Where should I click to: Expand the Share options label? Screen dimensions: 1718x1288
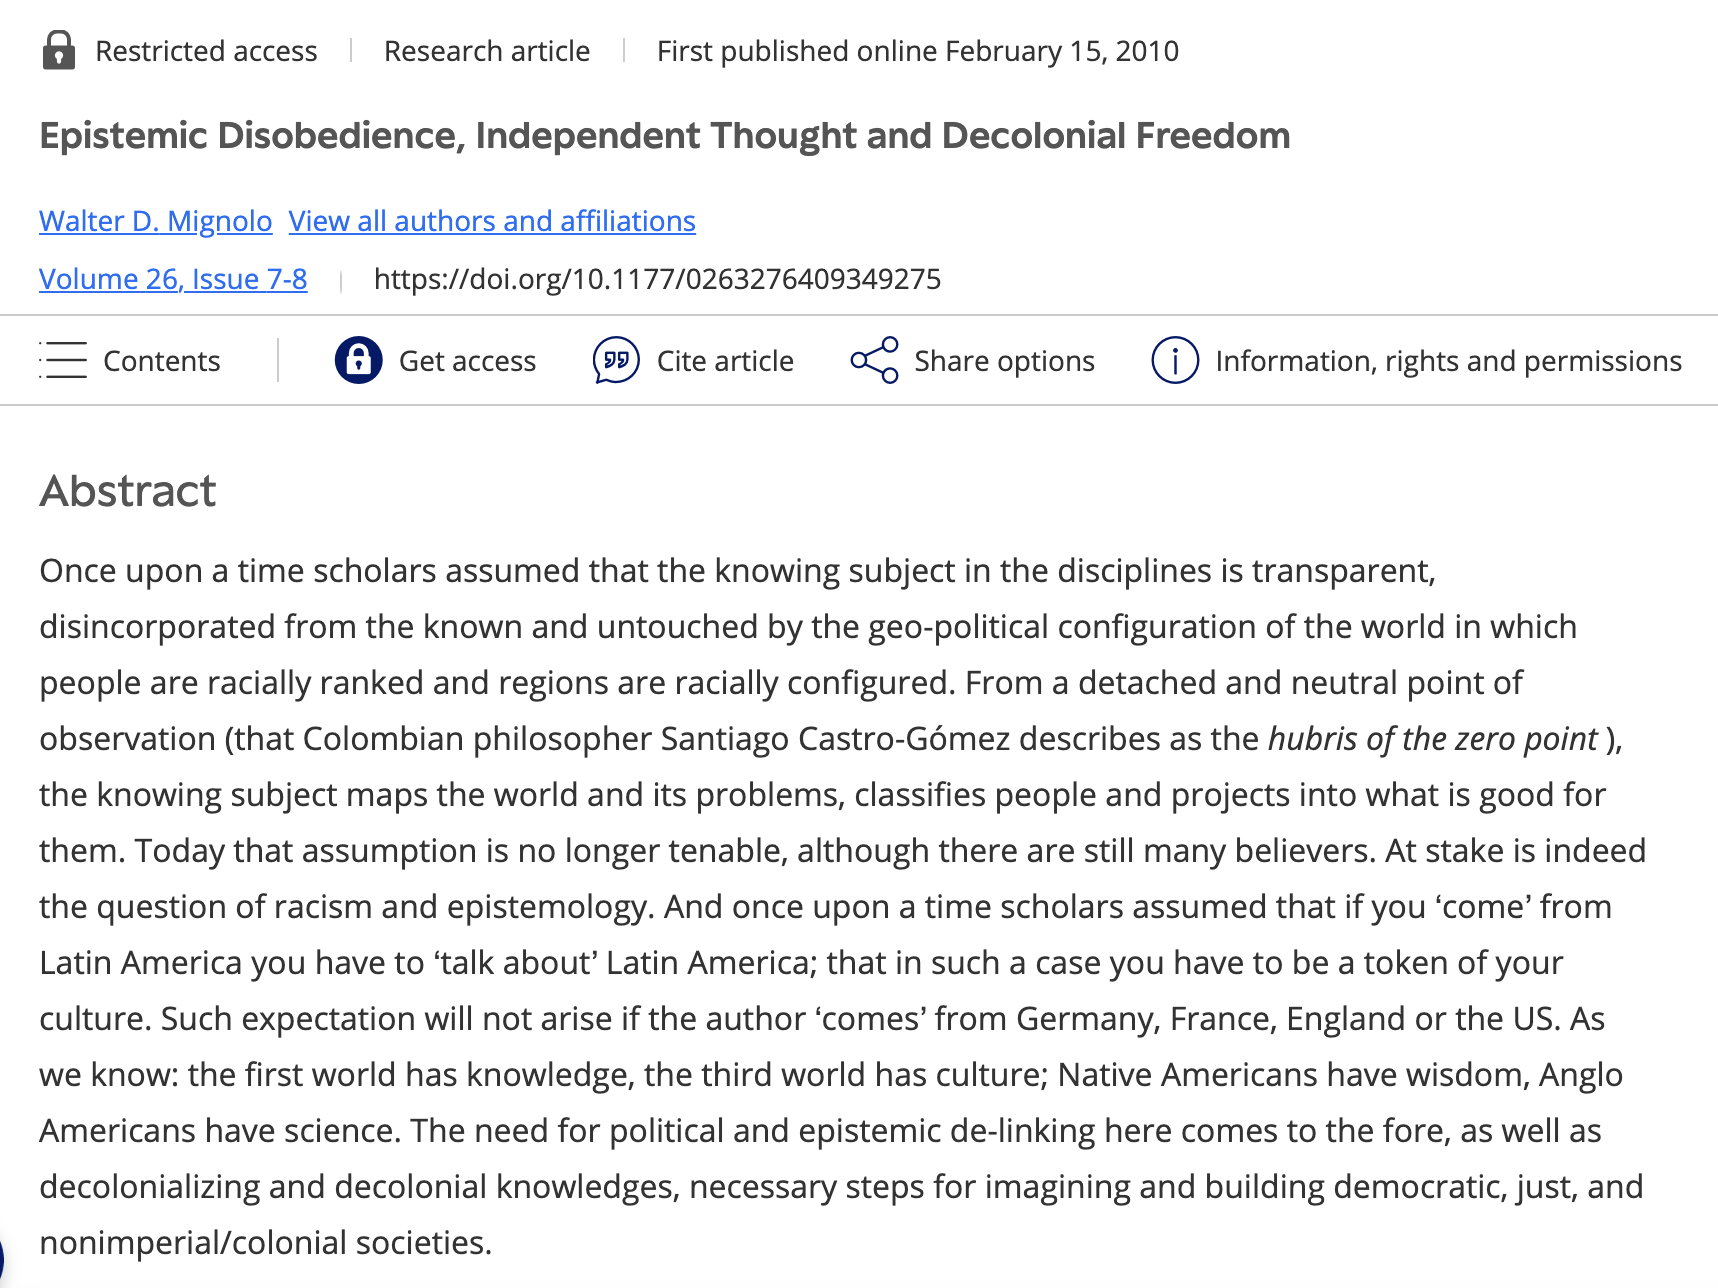1004,361
